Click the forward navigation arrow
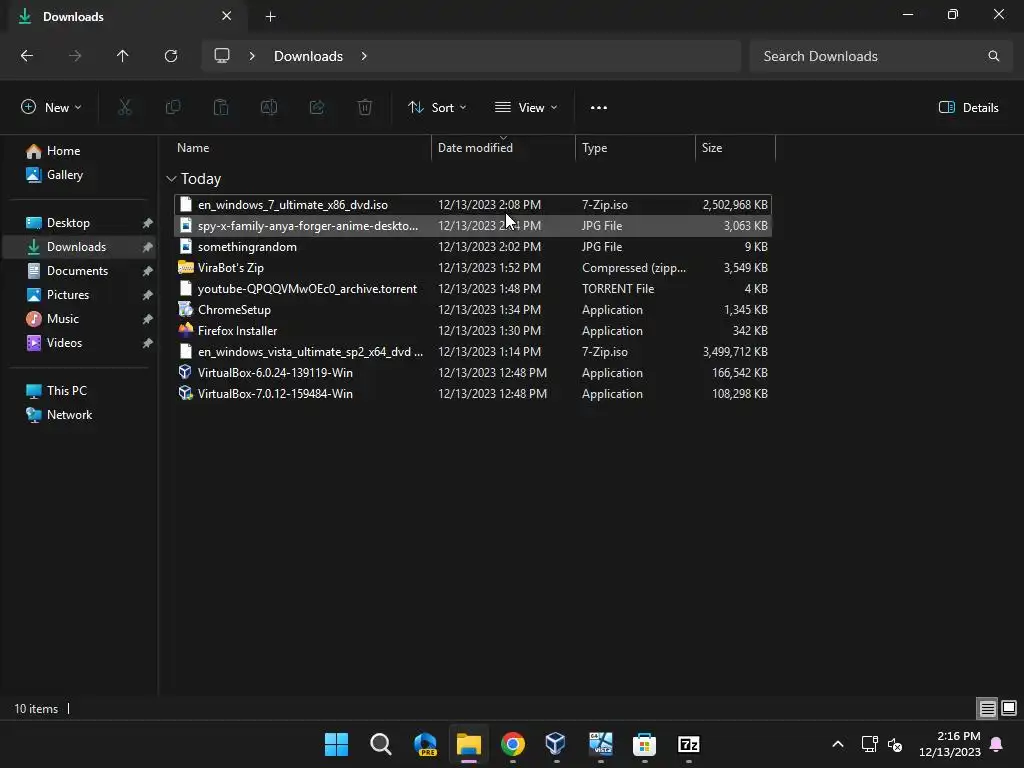The width and height of the screenshot is (1024, 768). (x=75, y=56)
